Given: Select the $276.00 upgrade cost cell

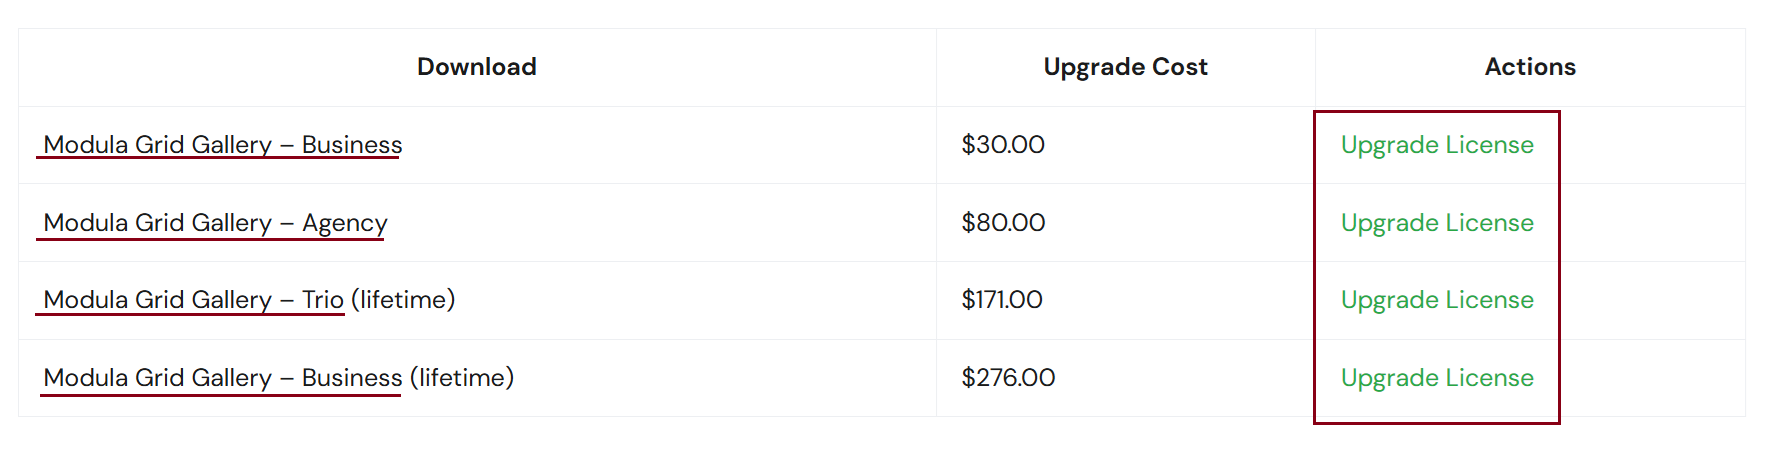Looking at the screenshot, I should pos(1008,378).
